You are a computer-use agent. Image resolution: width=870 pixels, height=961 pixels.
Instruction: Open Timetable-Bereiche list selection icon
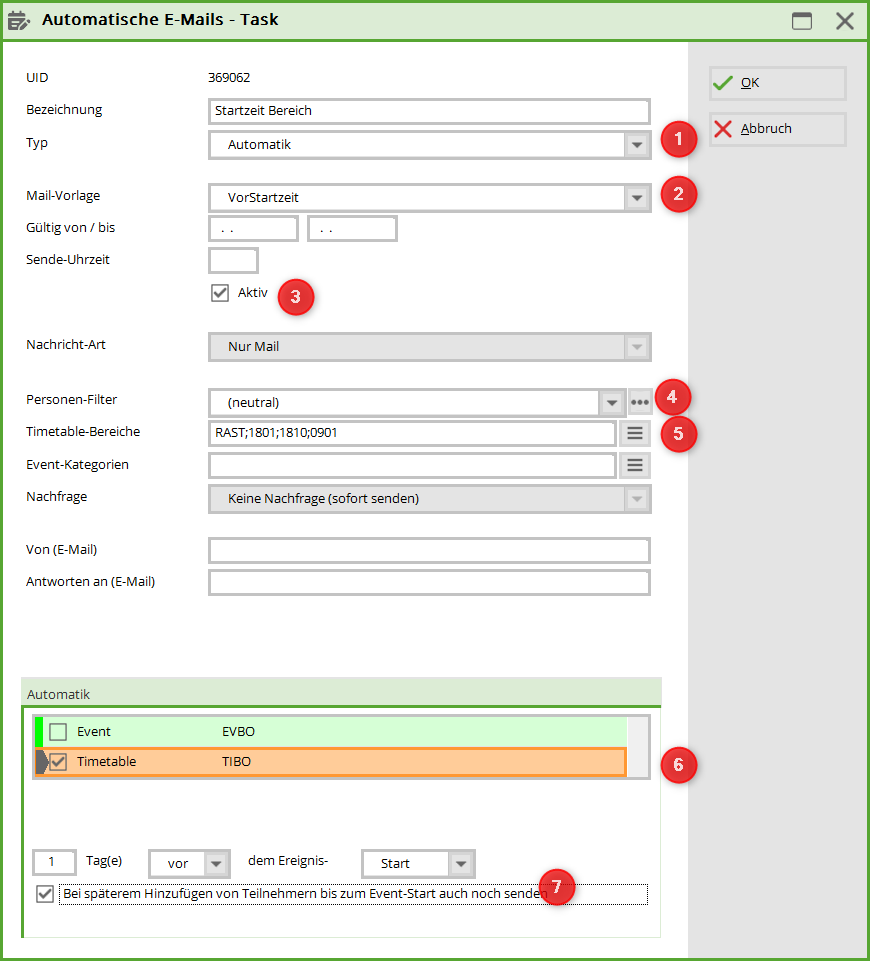[x=634, y=433]
